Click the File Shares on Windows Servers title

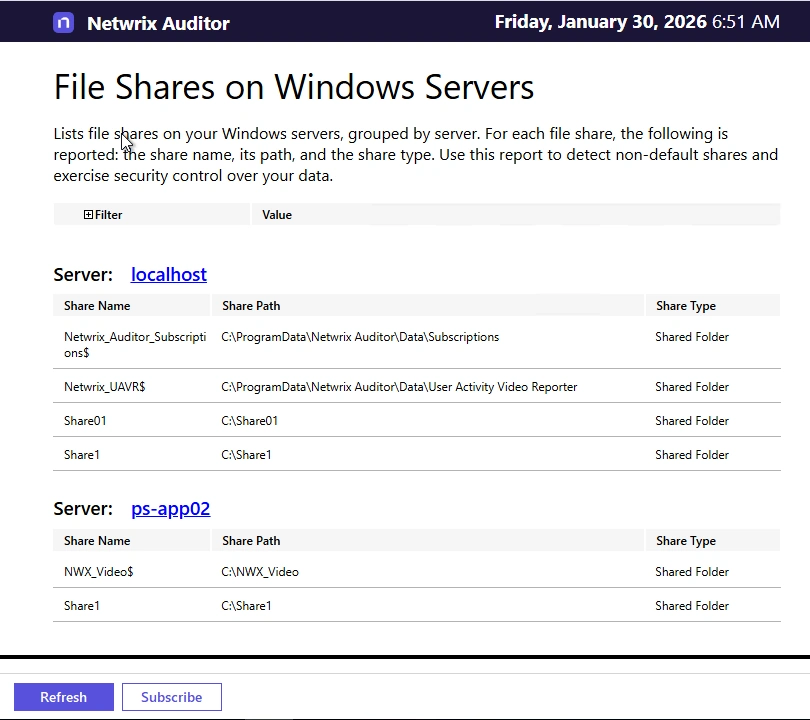coord(293,86)
